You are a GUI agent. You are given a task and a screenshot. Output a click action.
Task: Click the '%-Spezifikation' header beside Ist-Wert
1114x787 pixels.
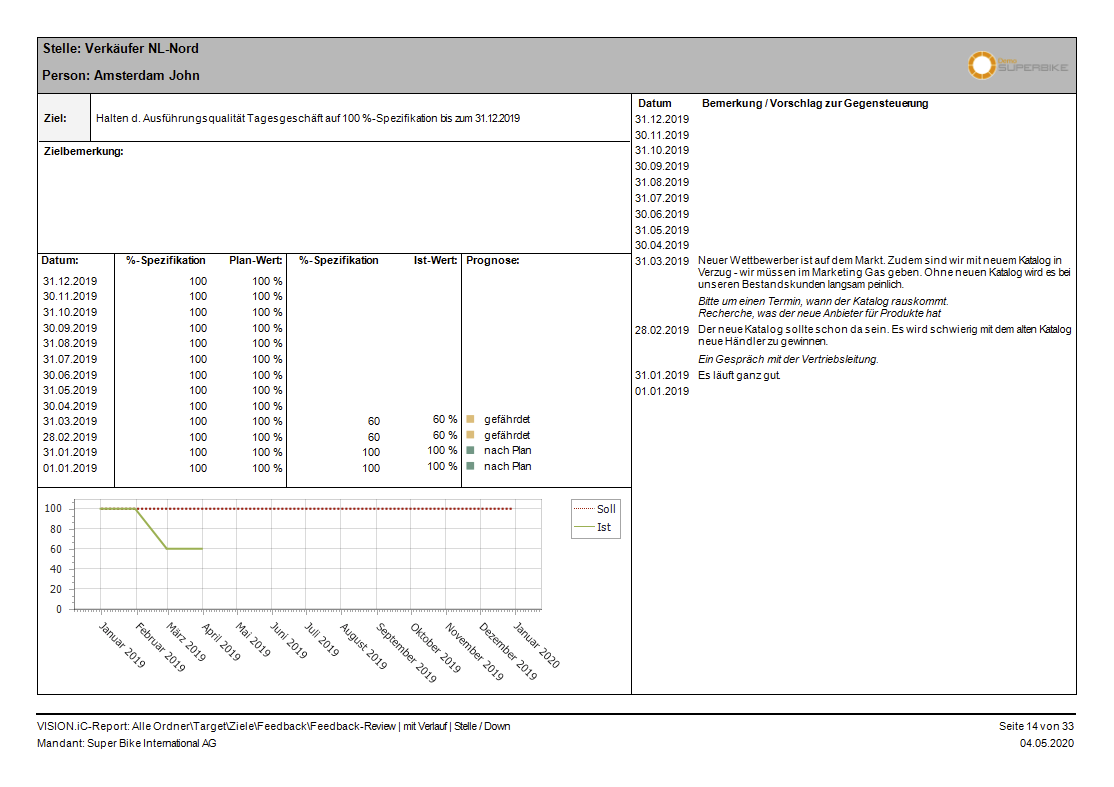(x=339, y=261)
